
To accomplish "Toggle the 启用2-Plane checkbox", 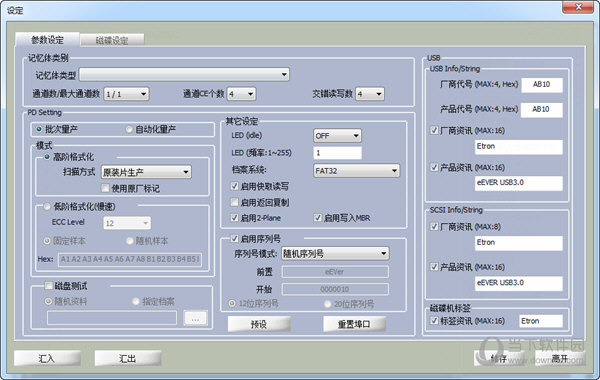I will click(x=234, y=218).
